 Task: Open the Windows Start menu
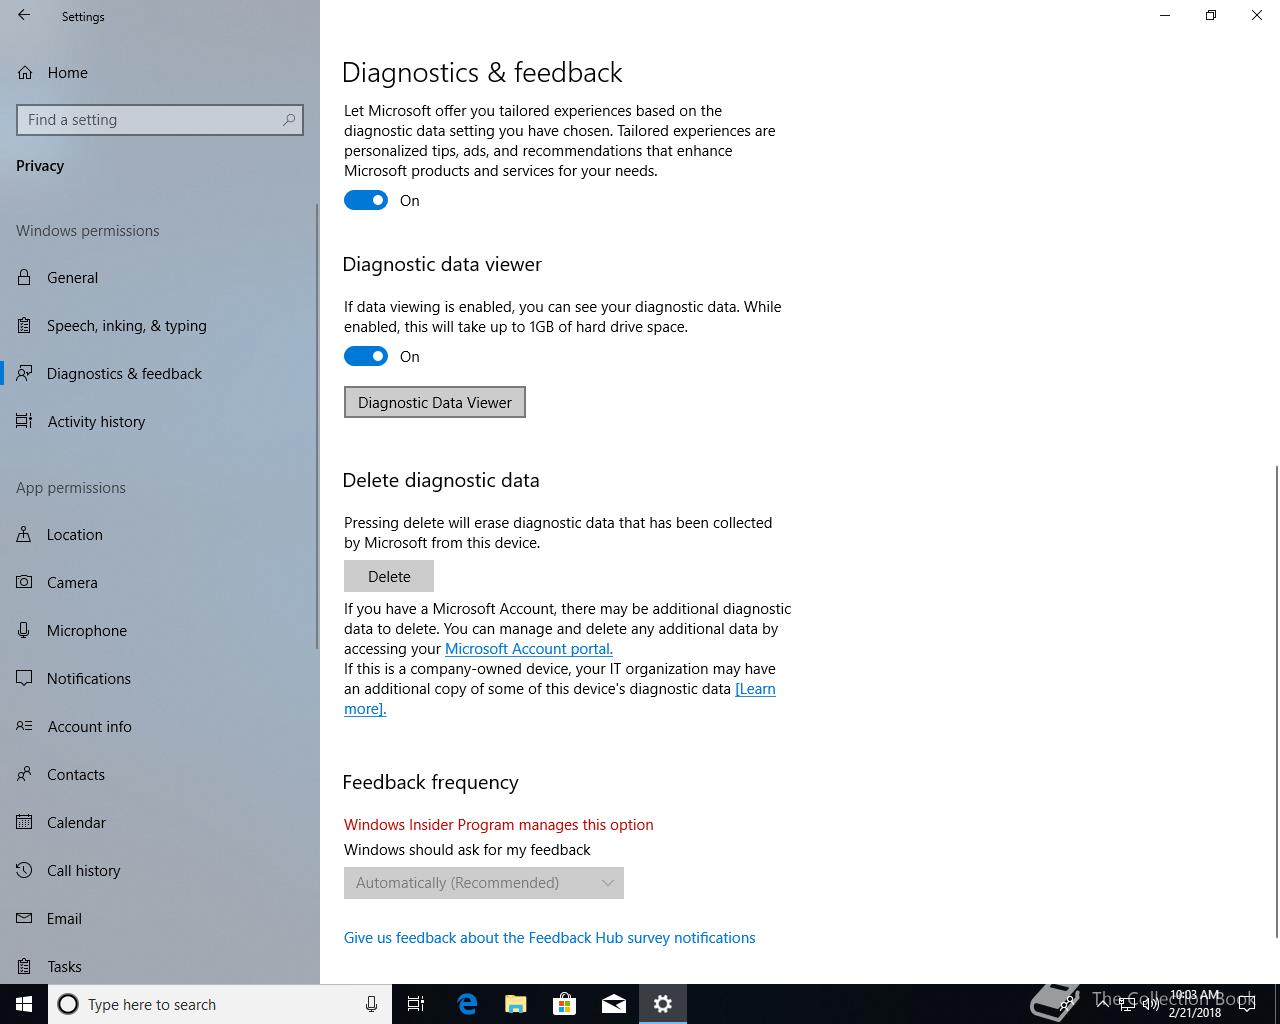(24, 1004)
